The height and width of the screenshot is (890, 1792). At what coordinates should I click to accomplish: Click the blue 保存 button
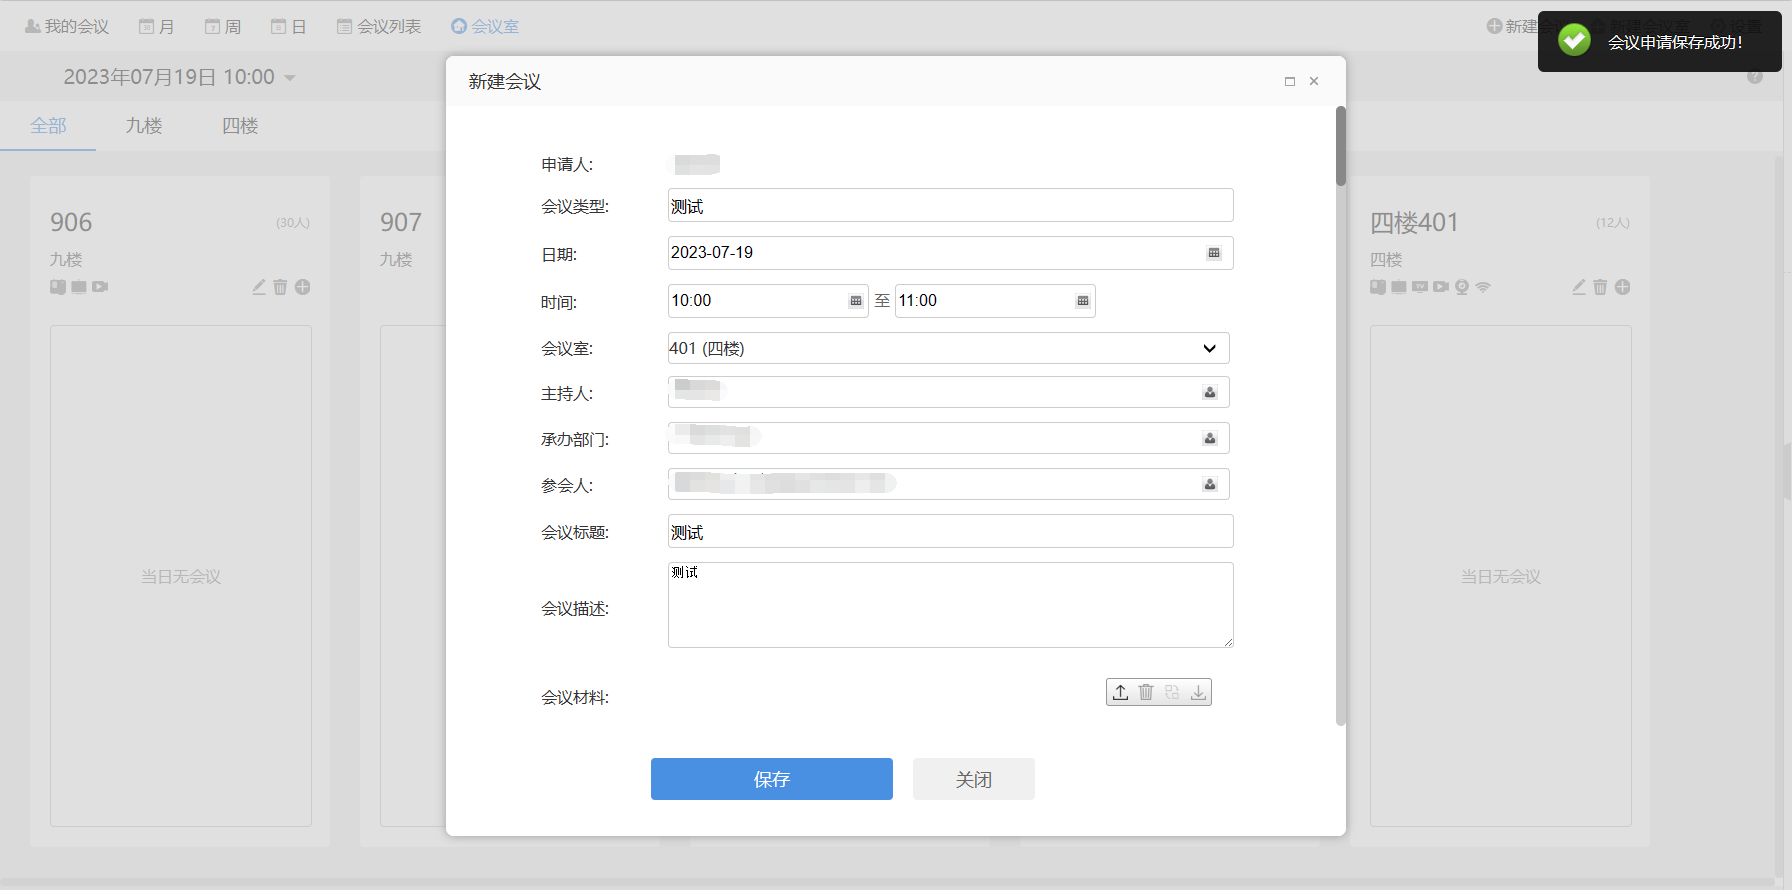point(771,779)
